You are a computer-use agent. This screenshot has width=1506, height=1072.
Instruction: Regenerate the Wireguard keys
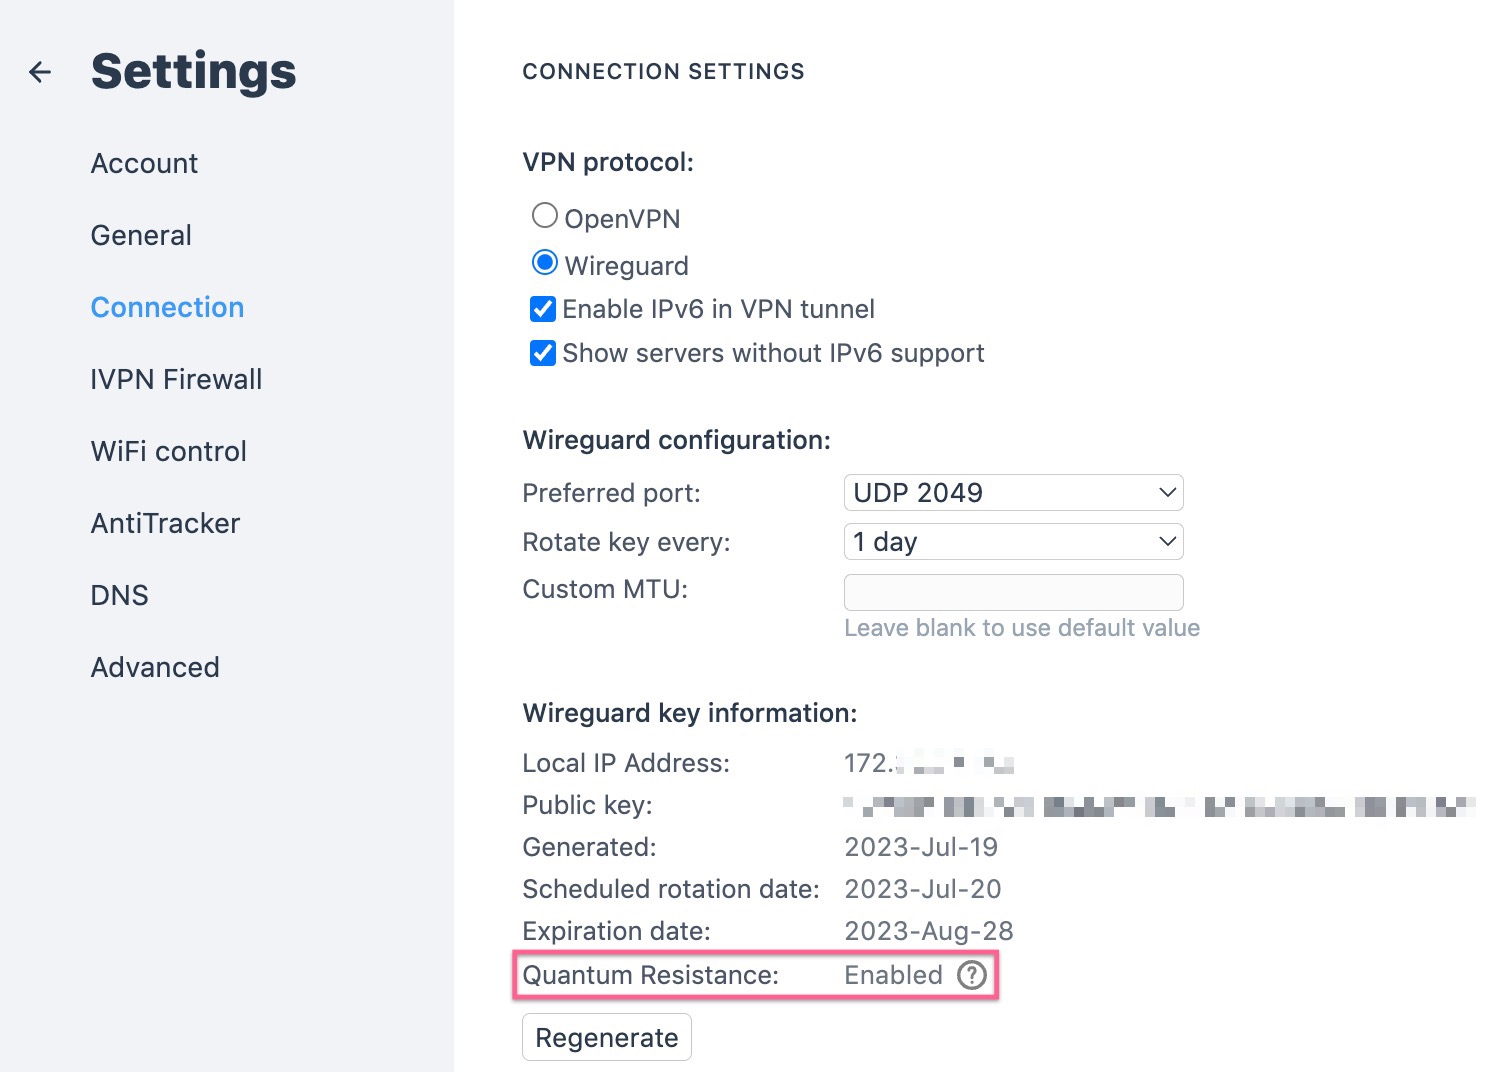point(607,1038)
